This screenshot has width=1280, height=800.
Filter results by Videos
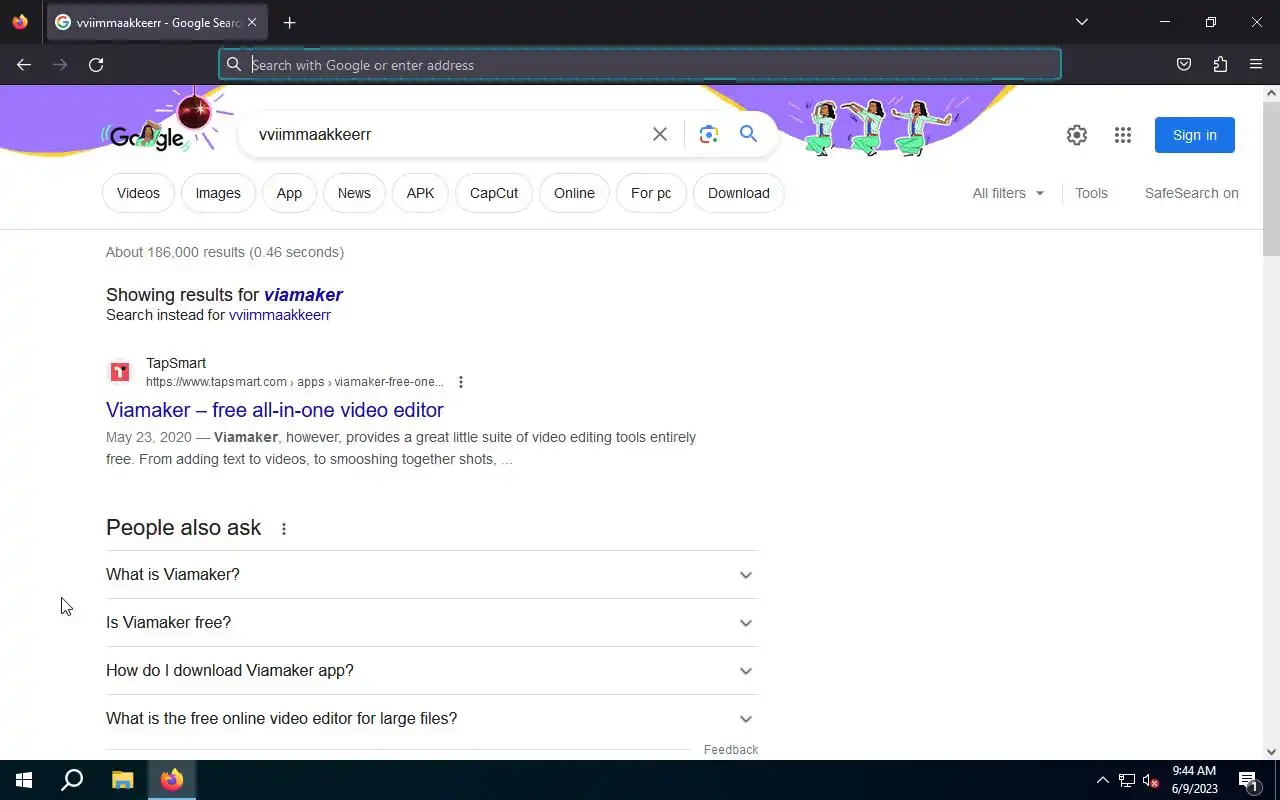pos(138,193)
